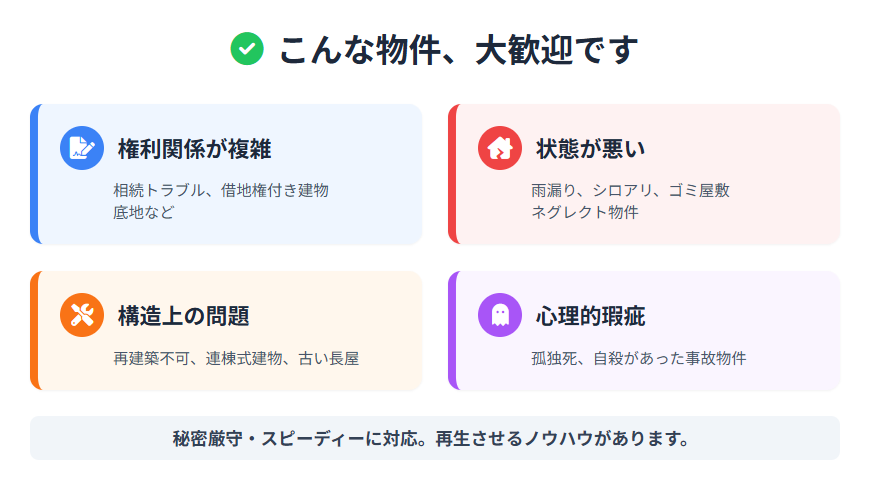
Task: Click the 状態が悪い card heading
Action: tap(590, 149)
